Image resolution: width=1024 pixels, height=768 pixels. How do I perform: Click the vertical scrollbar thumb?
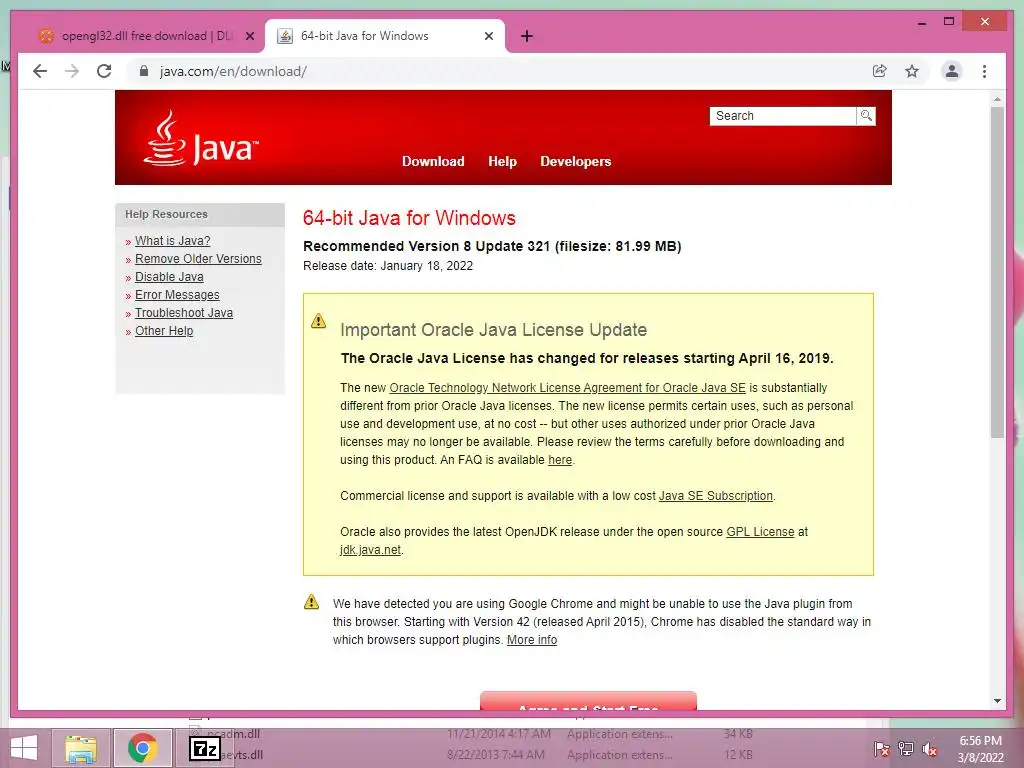pyautogui.click(x=997, y=272)
